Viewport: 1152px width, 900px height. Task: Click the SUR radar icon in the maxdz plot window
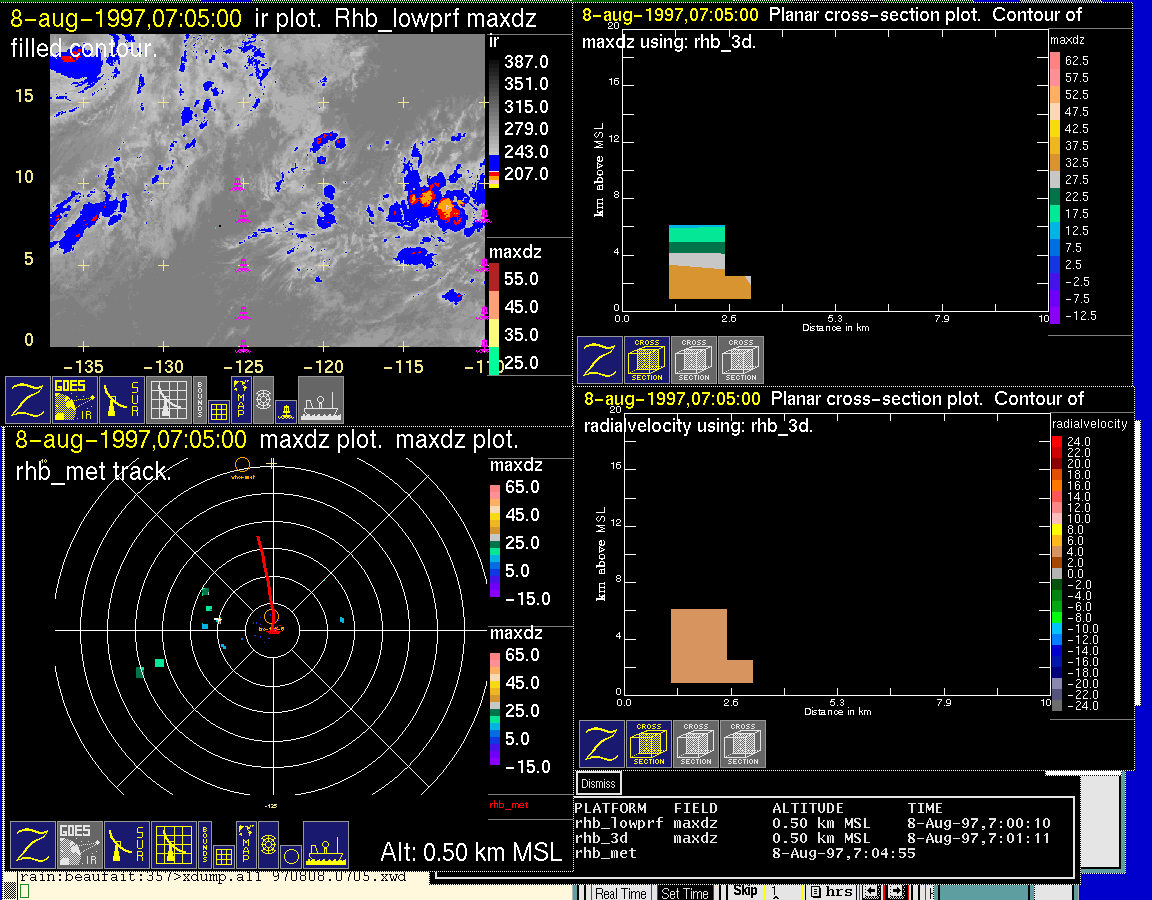click(x=126, y=846)
